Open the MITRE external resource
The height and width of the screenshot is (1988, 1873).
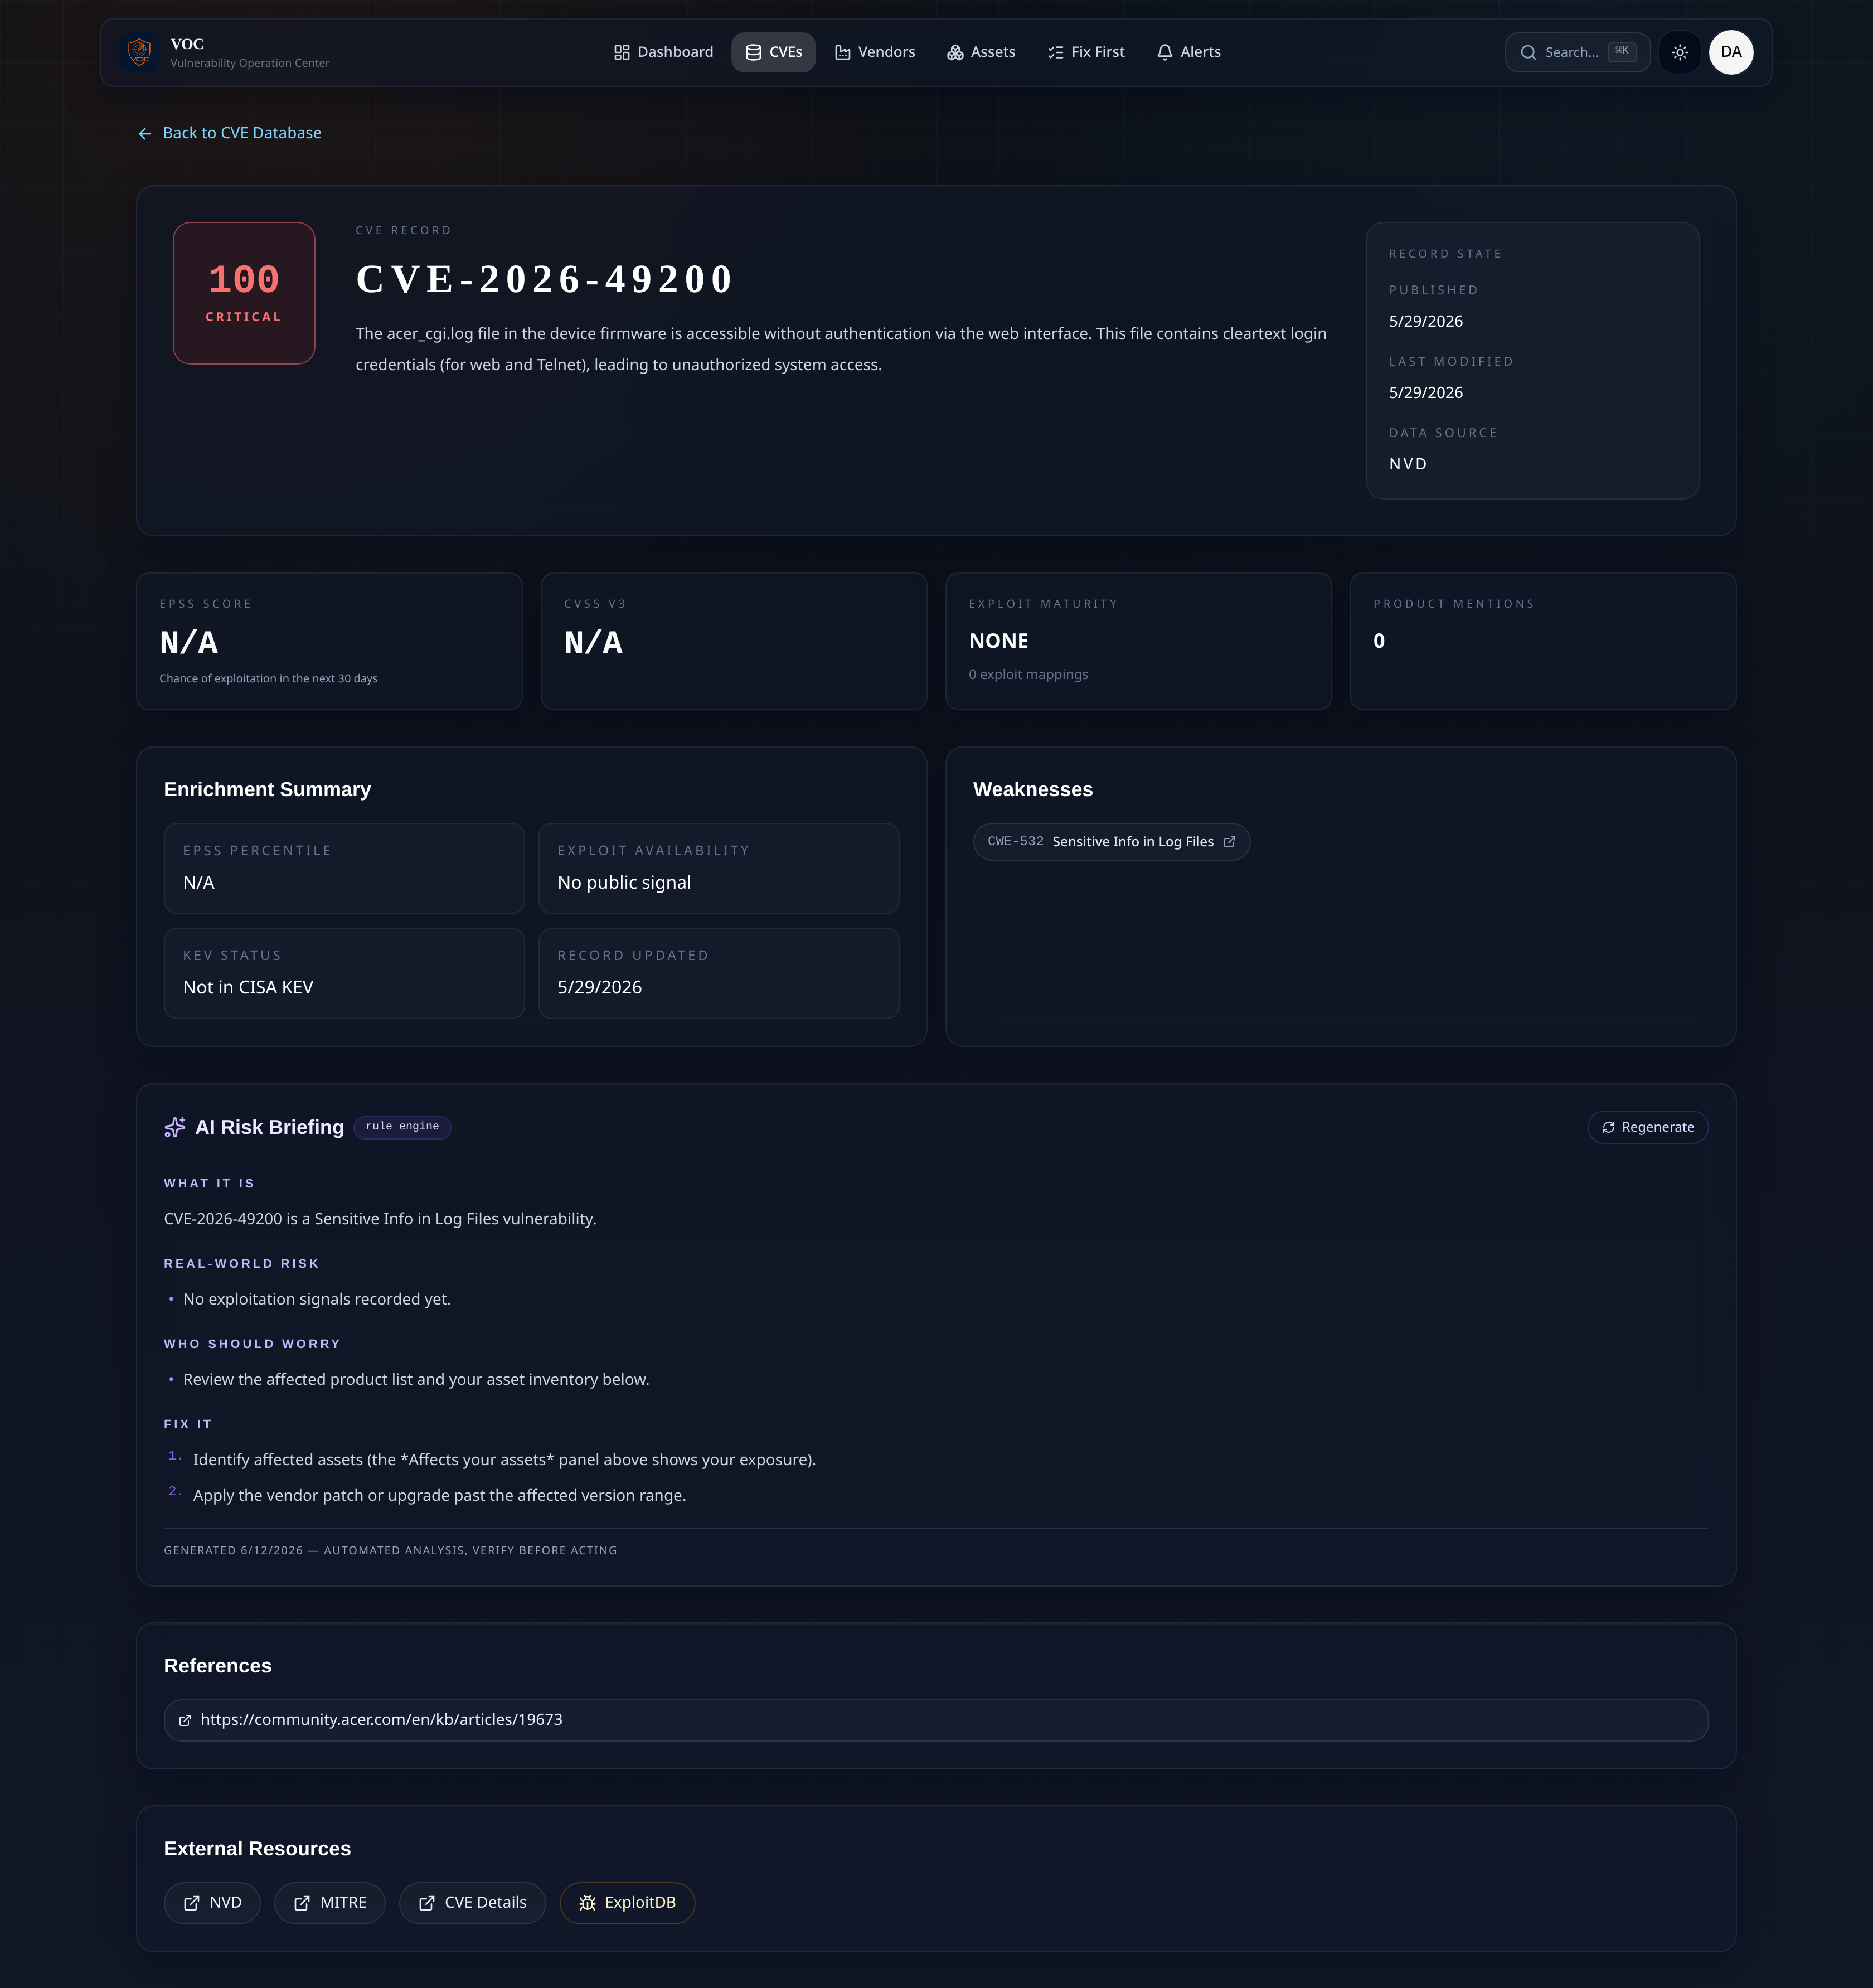coord(330,1903)
